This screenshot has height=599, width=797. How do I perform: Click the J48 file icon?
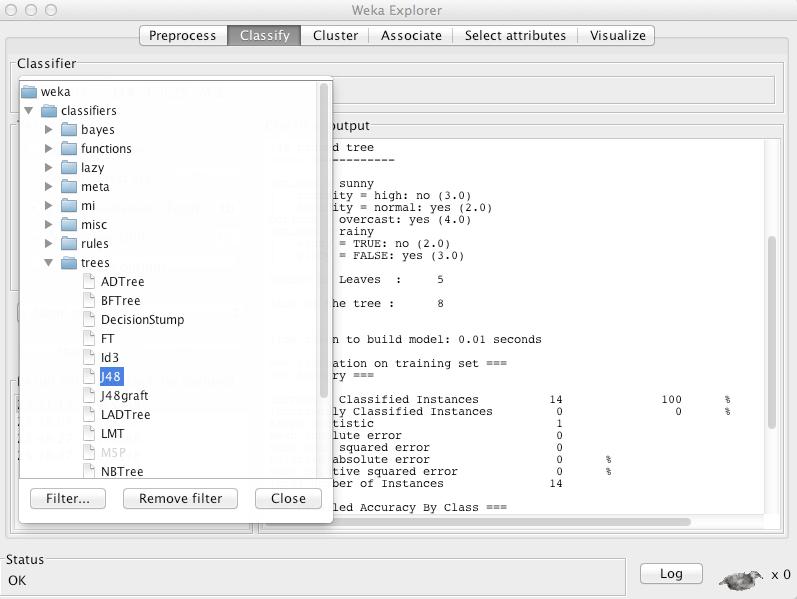tap(89, 376)
